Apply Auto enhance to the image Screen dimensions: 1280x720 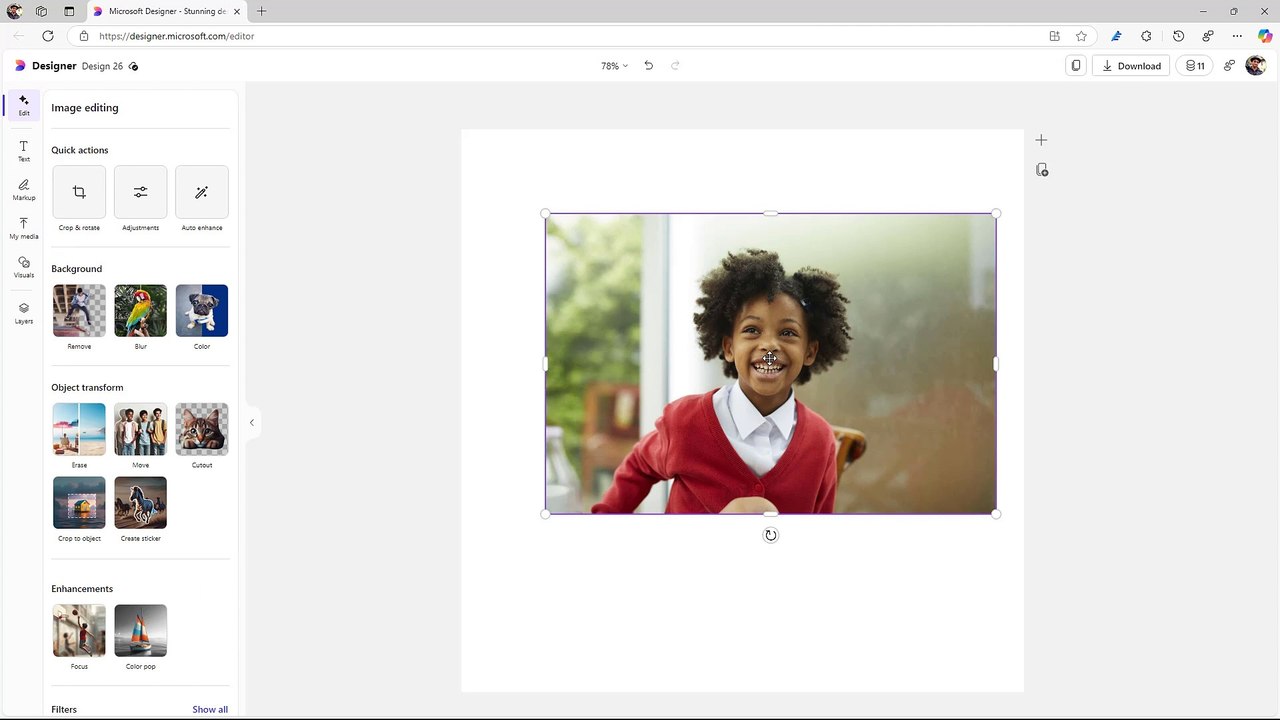(201, 192)
